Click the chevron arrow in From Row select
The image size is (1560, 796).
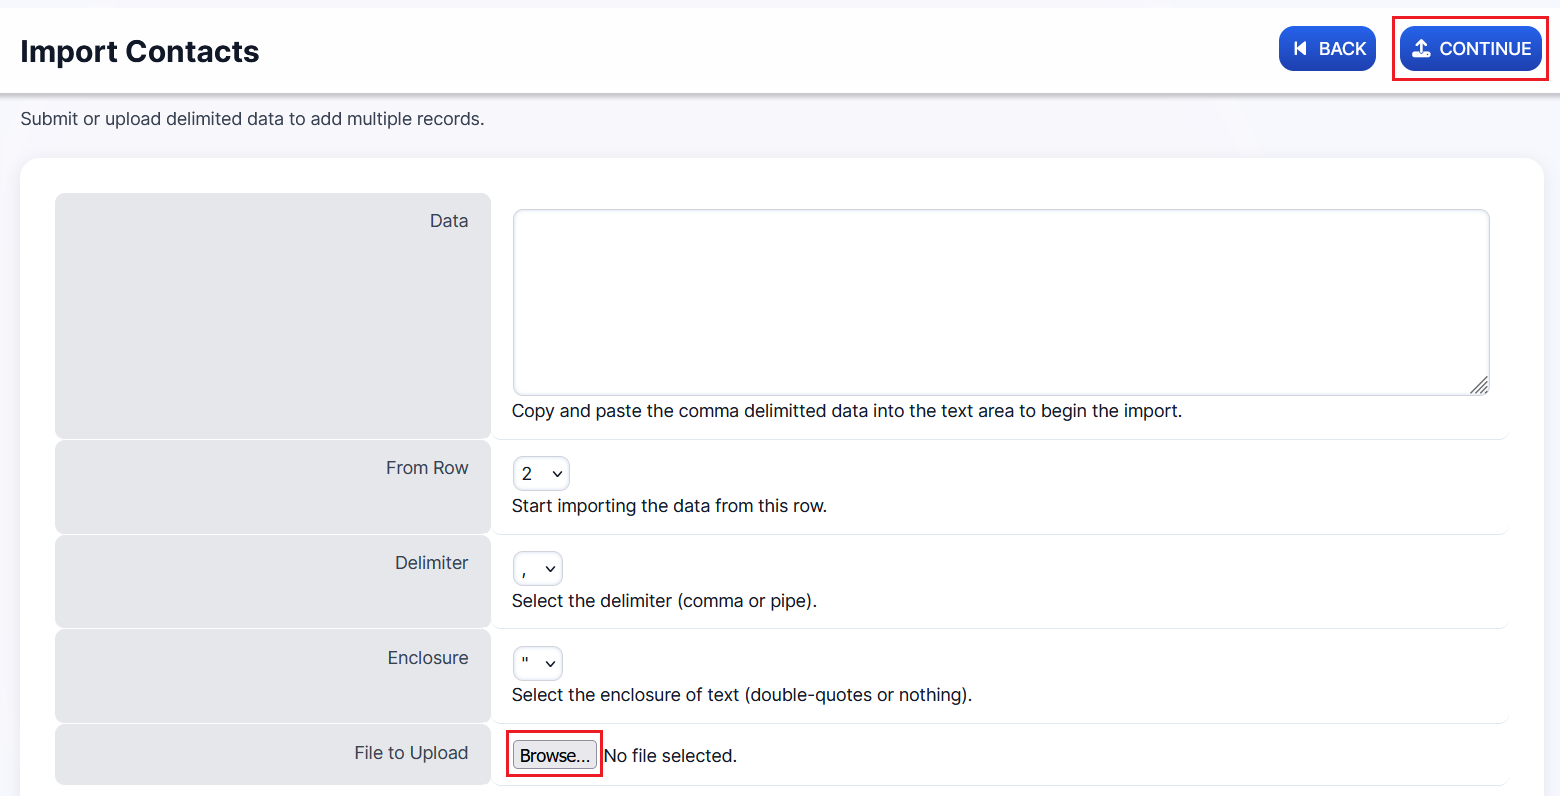[557, 474]
